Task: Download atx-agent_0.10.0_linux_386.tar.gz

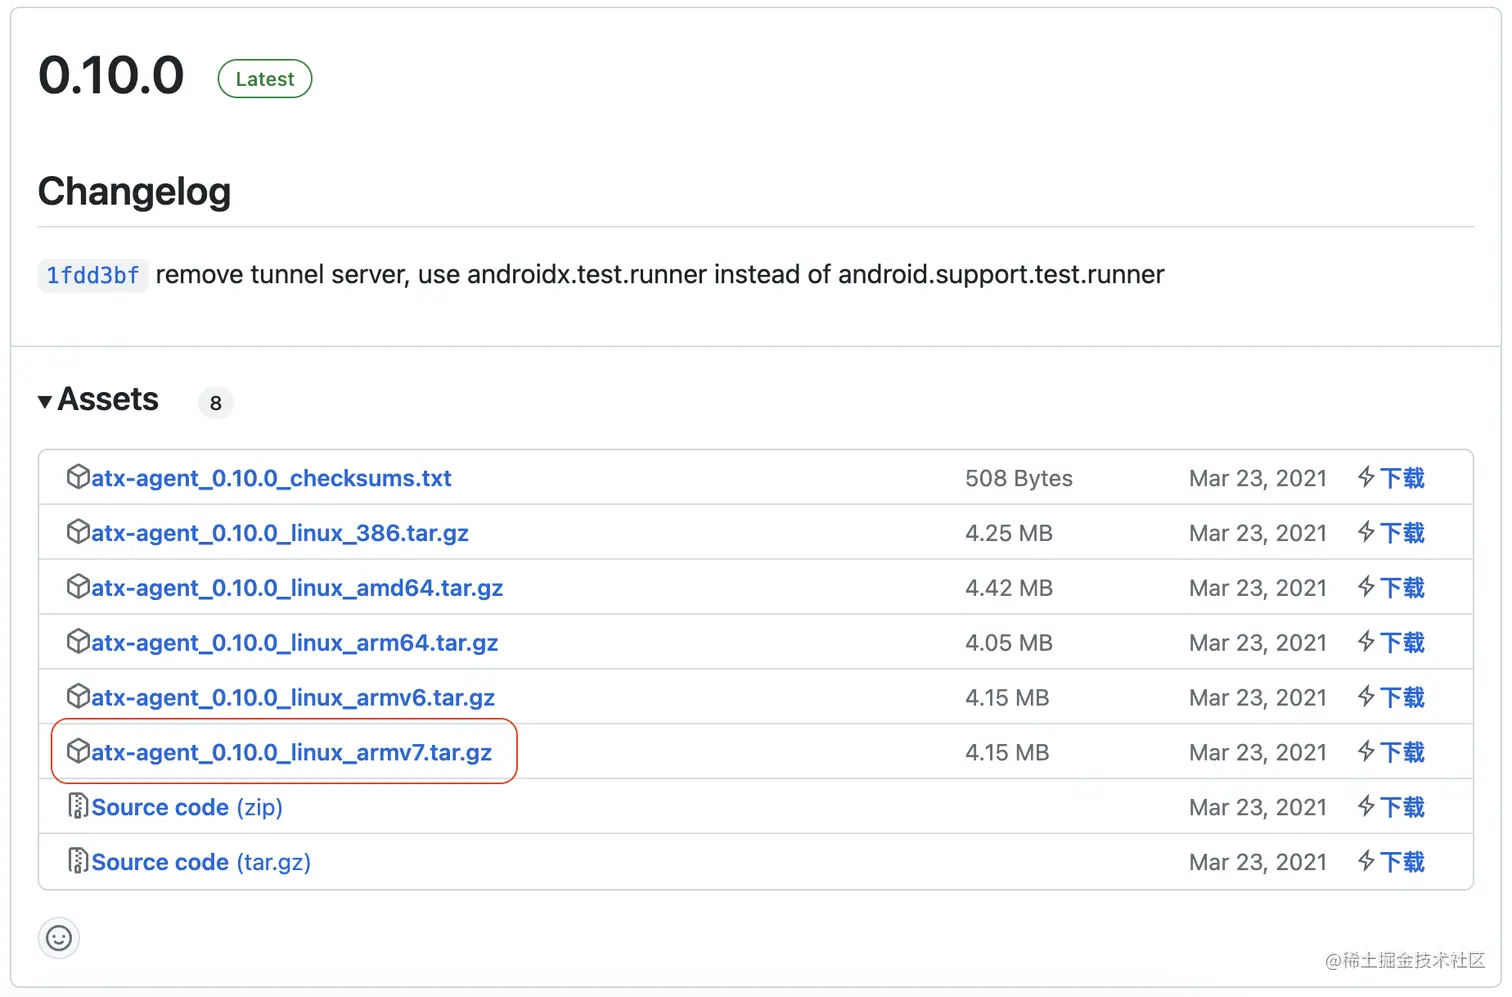Action: (280, 533)
